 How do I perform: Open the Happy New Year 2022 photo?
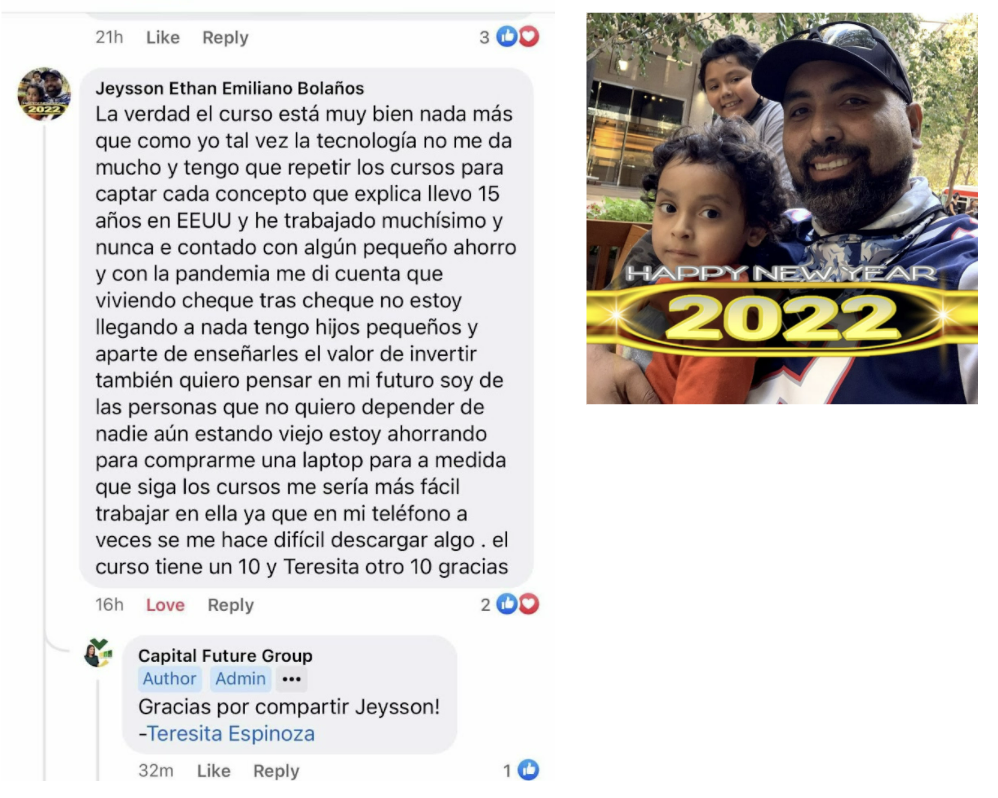coord(782,208)
